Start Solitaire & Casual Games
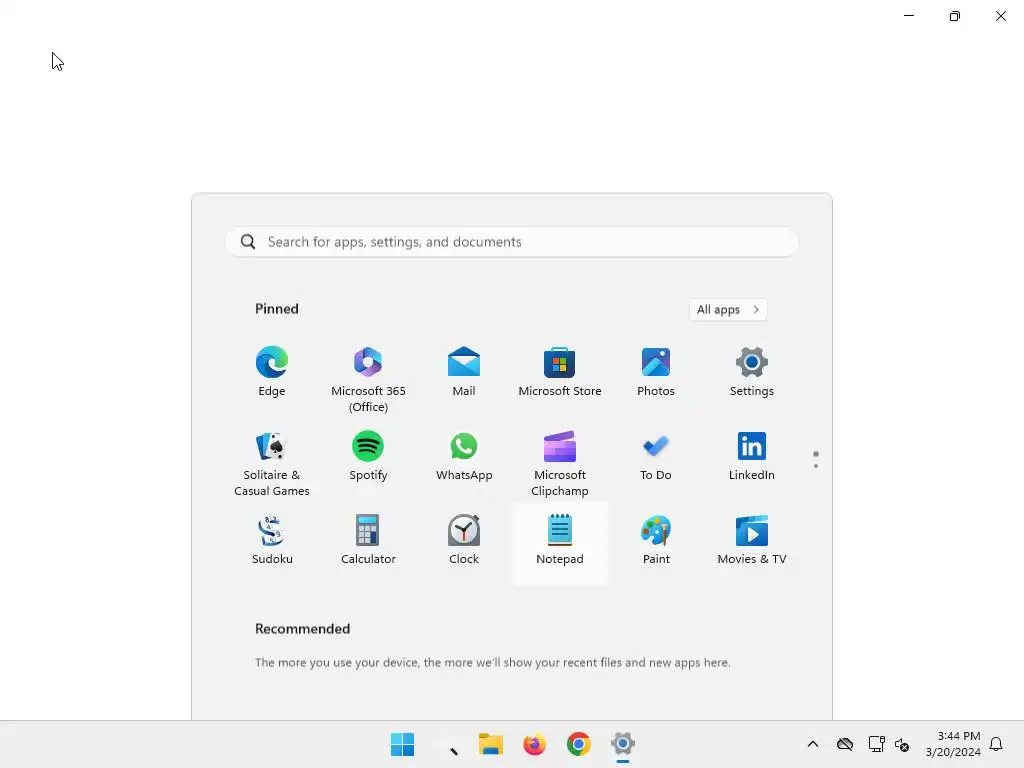Viewport: 1024px width, 768px height. pyautogui.click(x=272, y=463)
